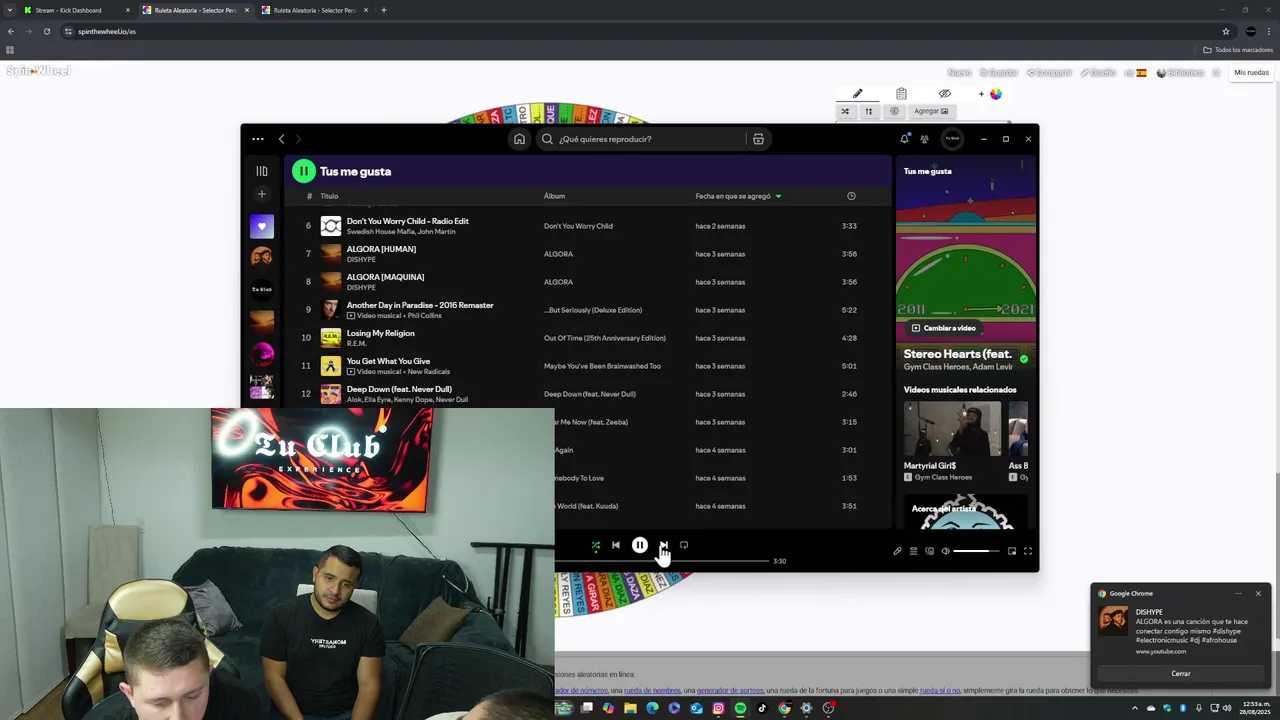Go to Spotify Home icon
This screenshot has height=720, width=1280.
(x=519, y=139)
